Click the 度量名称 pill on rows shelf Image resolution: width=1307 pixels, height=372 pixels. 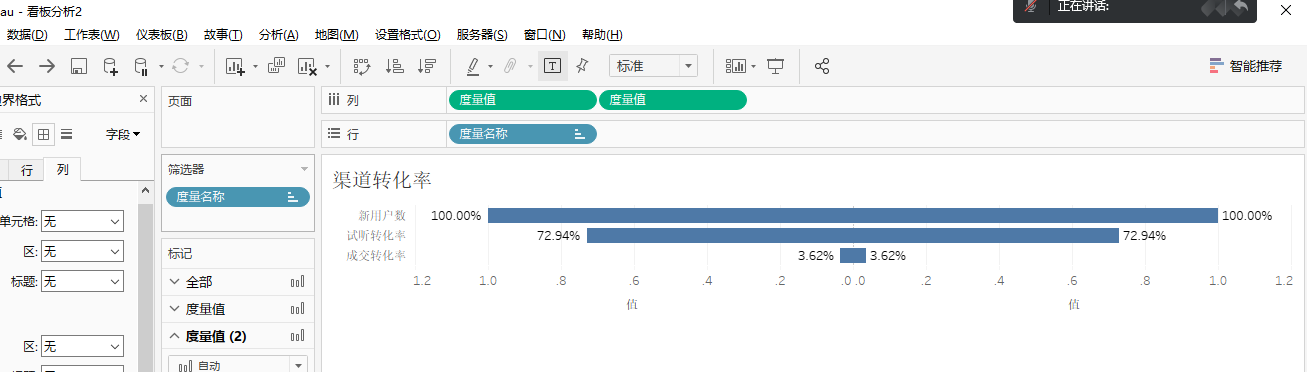[x=523, y=133]
